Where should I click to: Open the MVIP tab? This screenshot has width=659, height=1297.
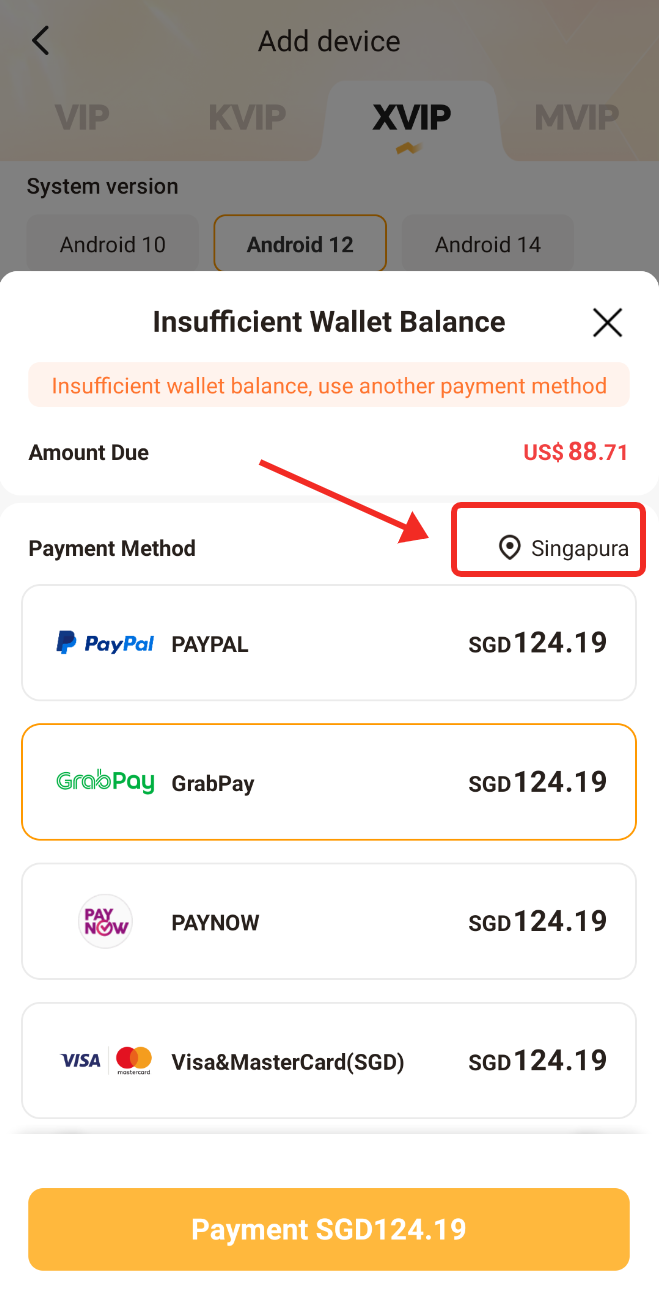tap(577, 119)
